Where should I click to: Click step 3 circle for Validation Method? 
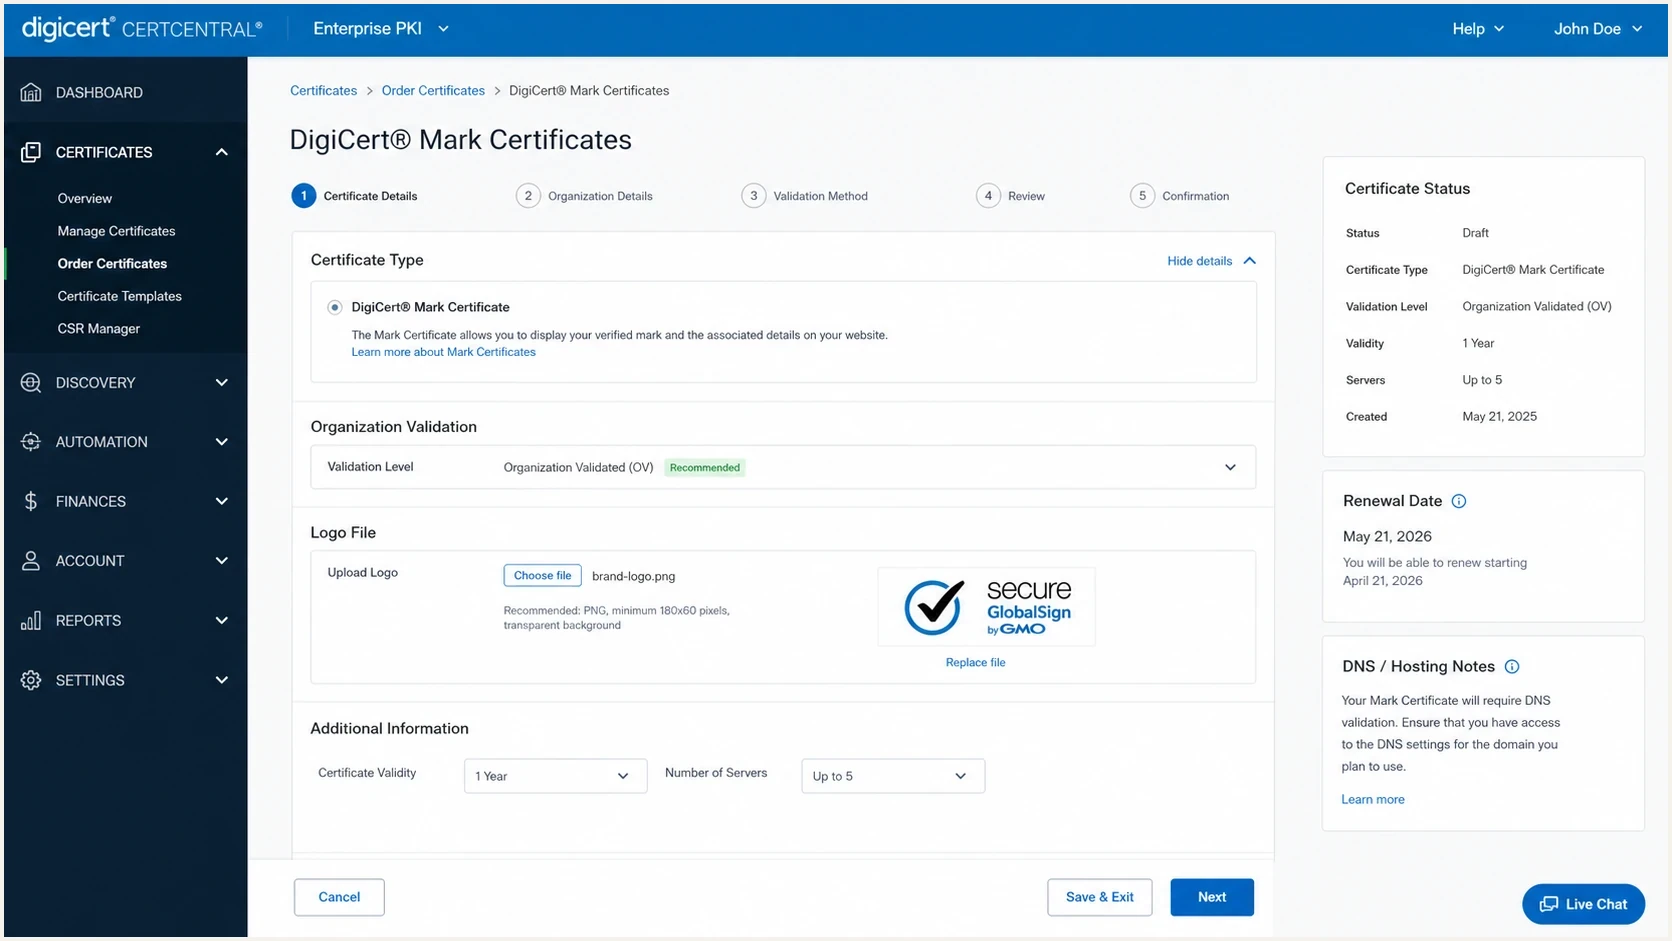point(754,196)
